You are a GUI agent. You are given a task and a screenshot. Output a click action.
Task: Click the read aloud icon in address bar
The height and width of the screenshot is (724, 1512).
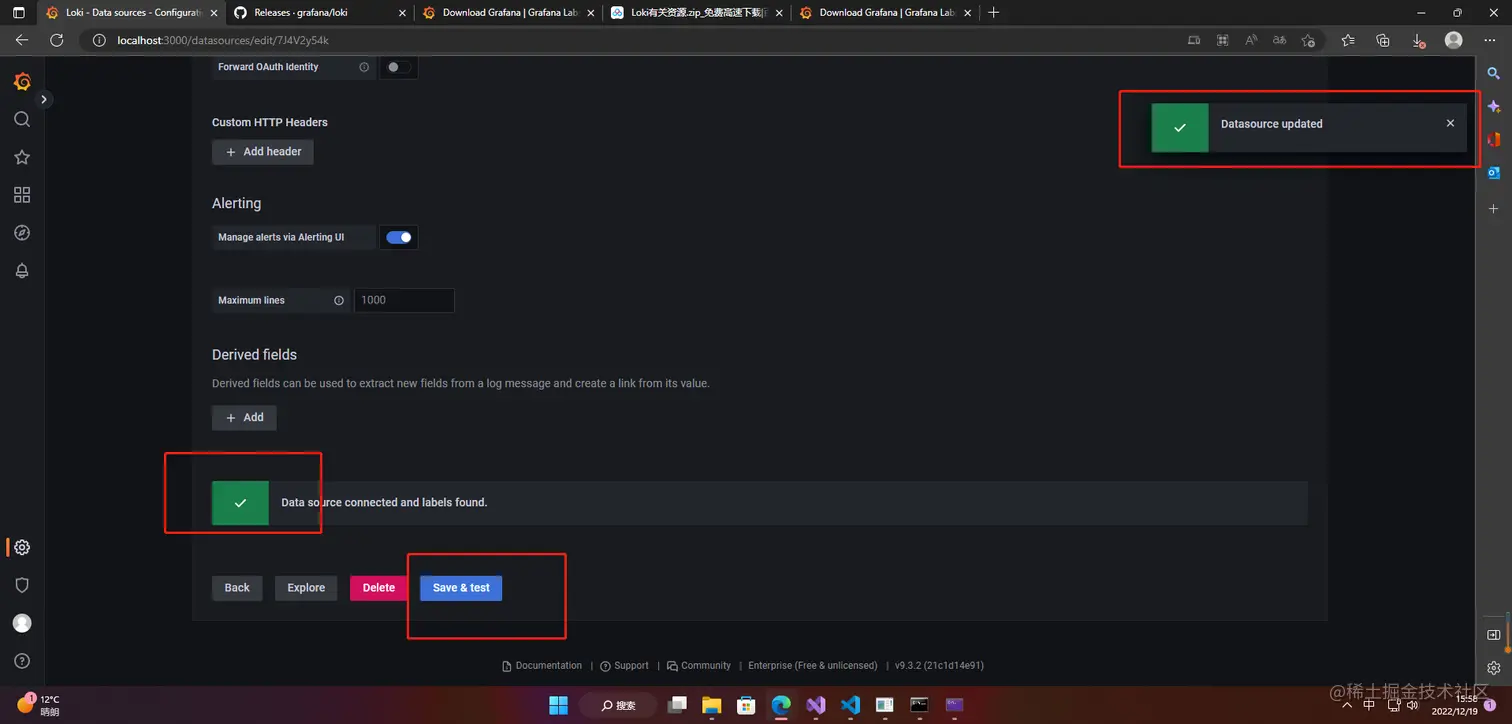[x=1251, y=40]
